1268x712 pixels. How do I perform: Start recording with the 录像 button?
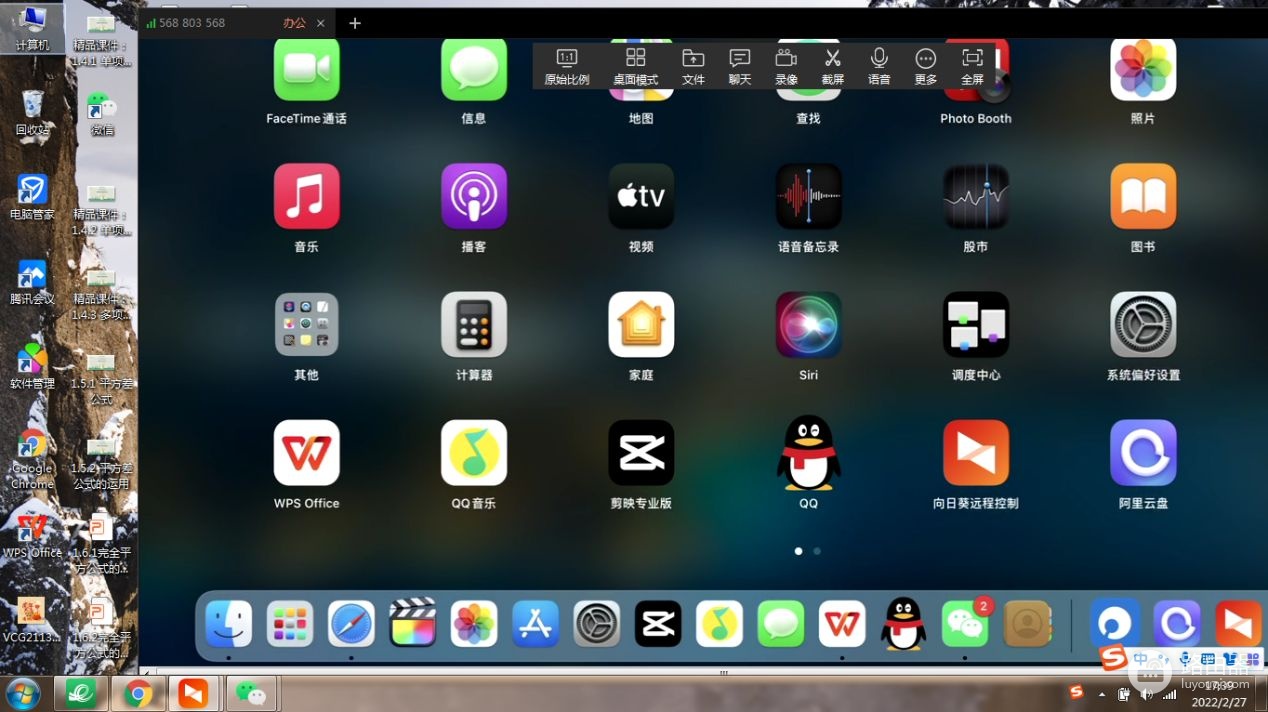coord(786,67)
